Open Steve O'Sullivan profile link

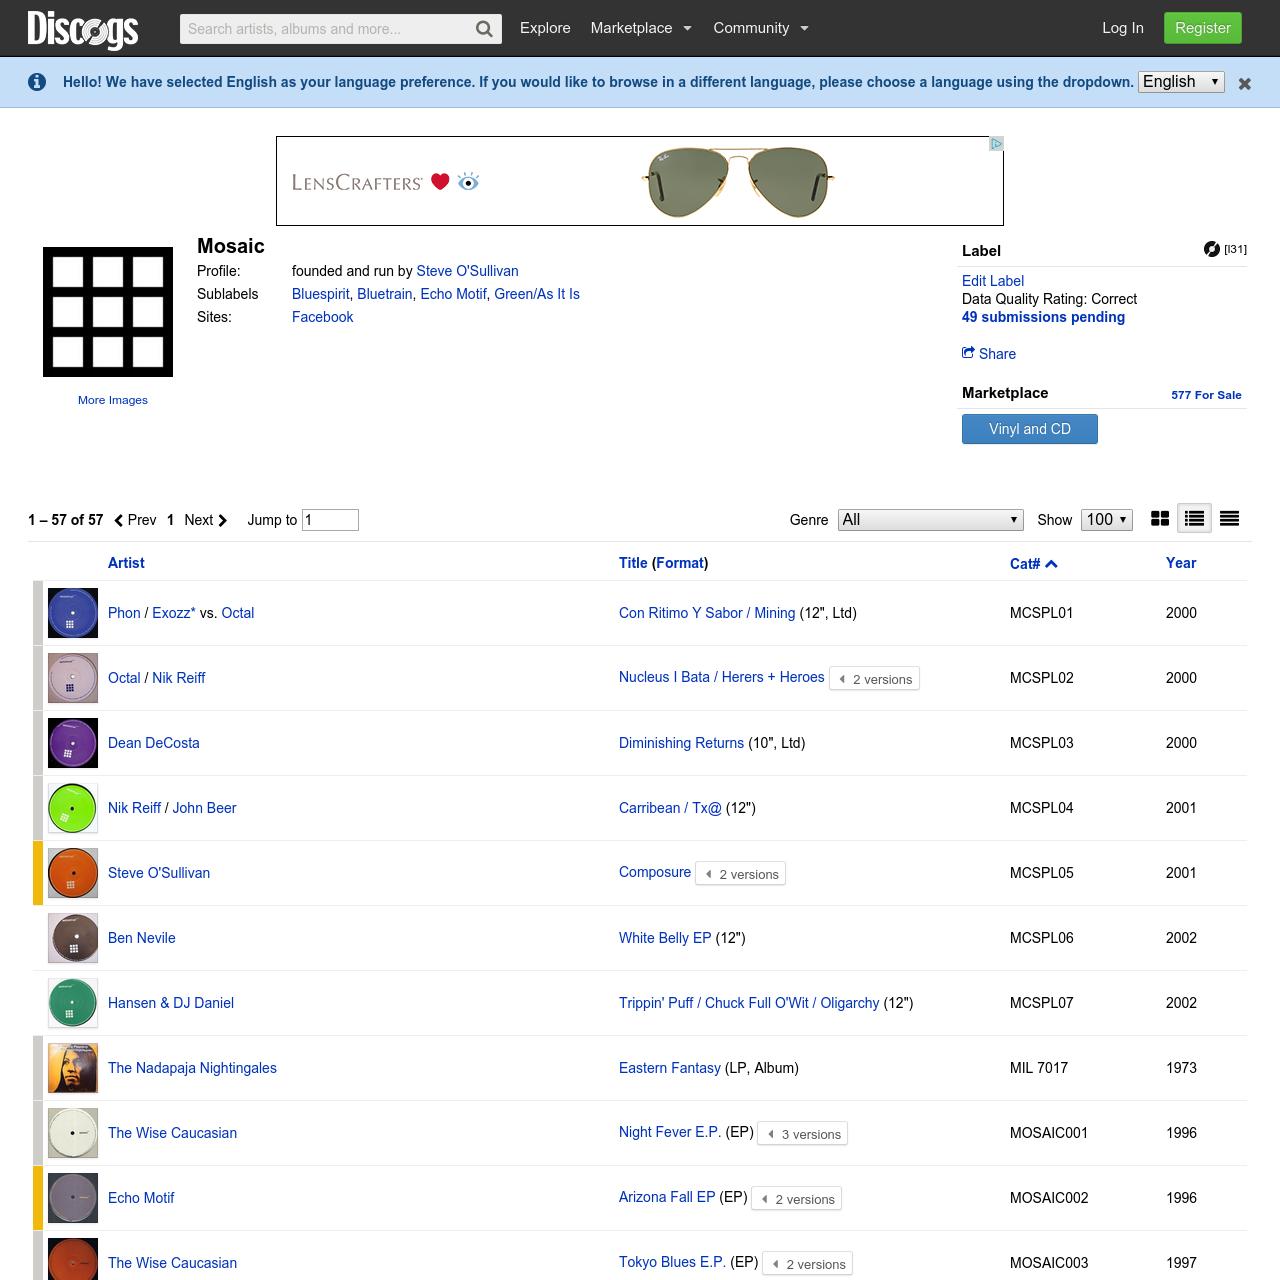pos(467,271)
